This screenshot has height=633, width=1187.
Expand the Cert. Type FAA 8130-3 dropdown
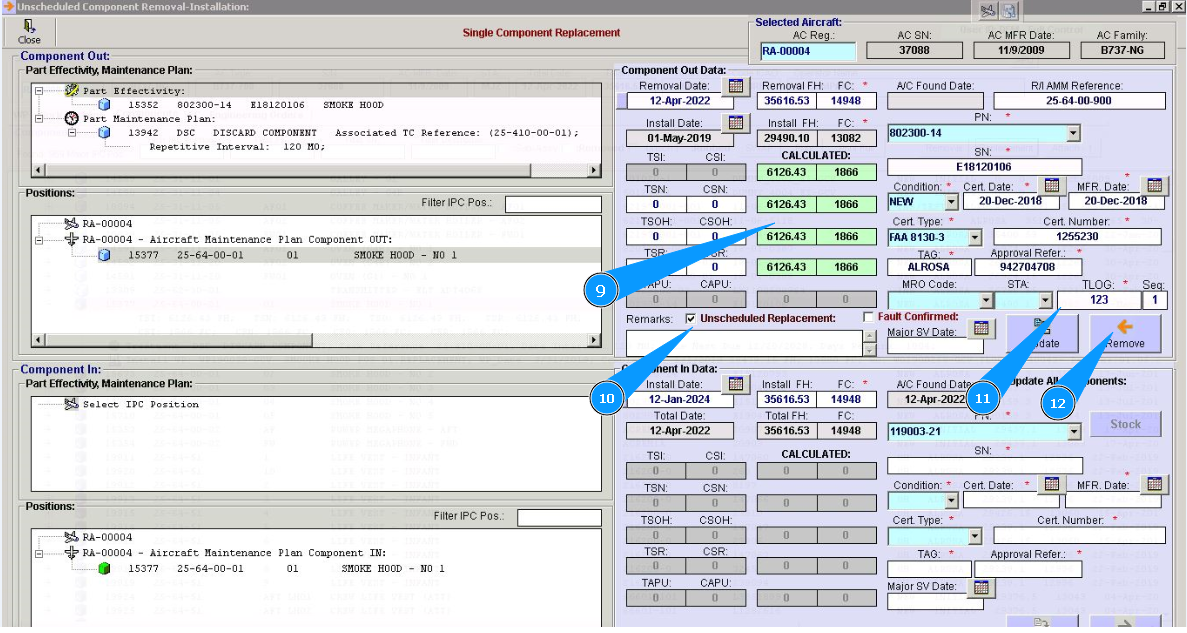[x=975, y=238]
